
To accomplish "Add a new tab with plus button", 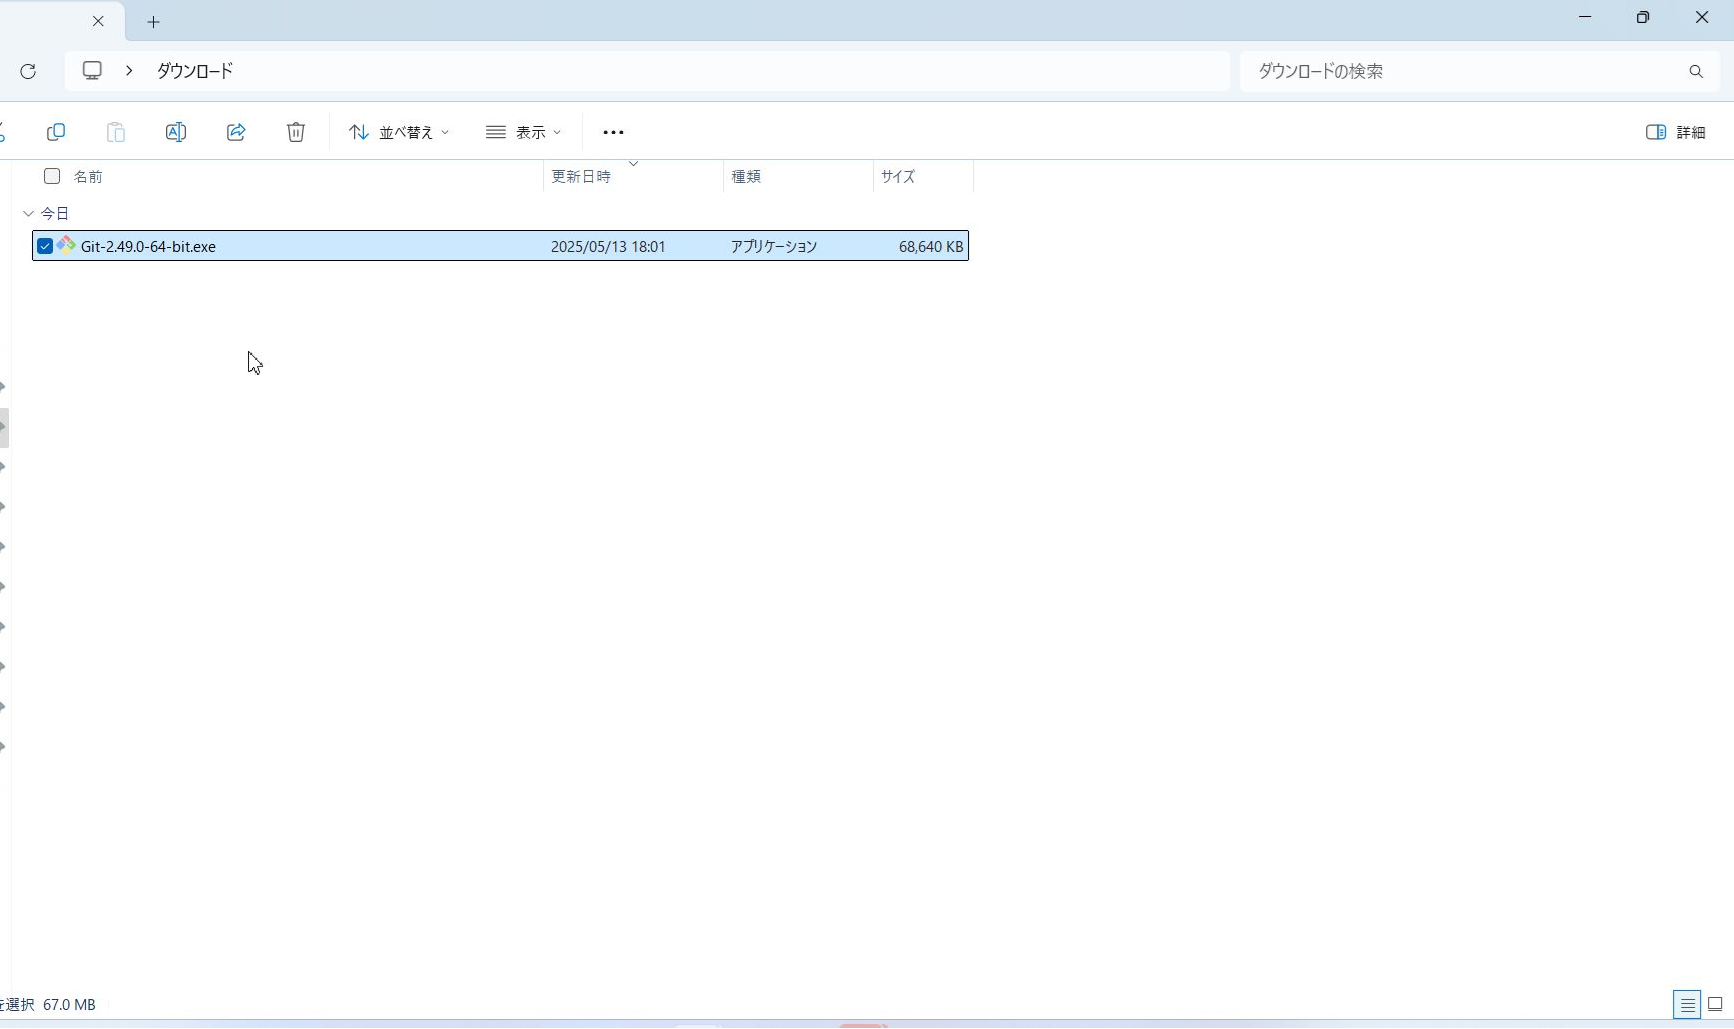I will point(153,21).
